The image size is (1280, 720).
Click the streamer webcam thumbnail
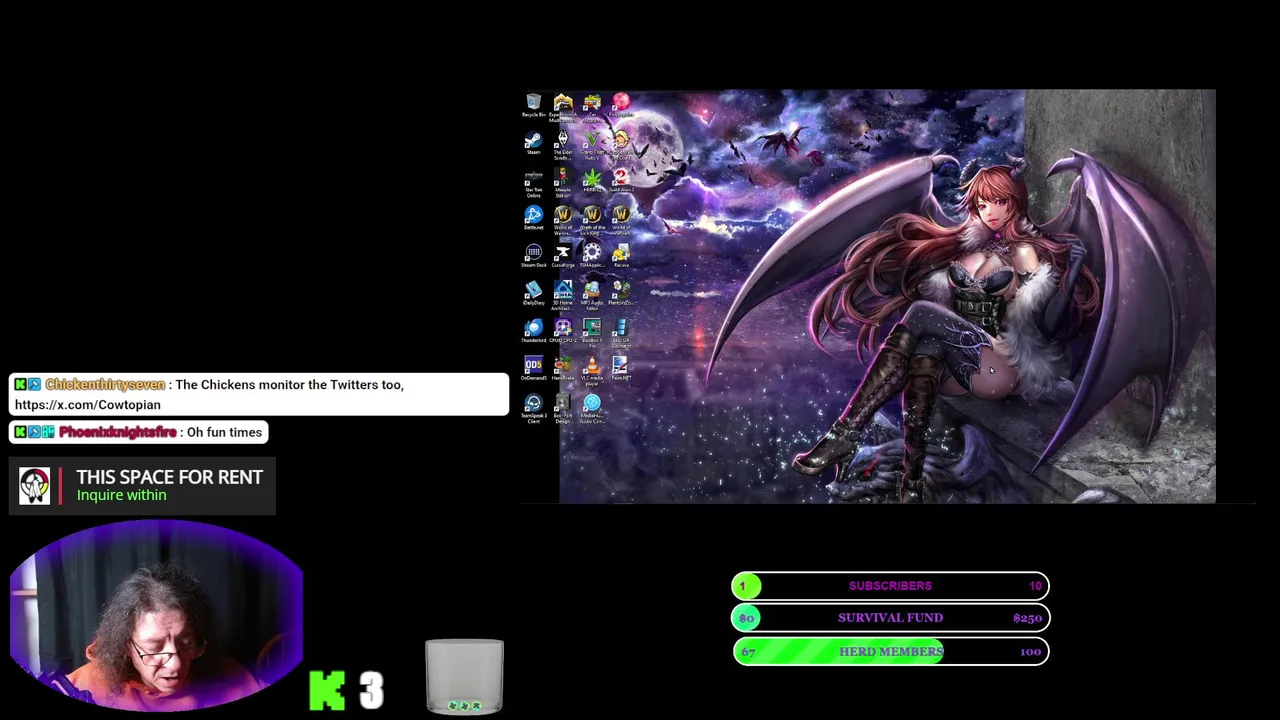click(156, 617)
